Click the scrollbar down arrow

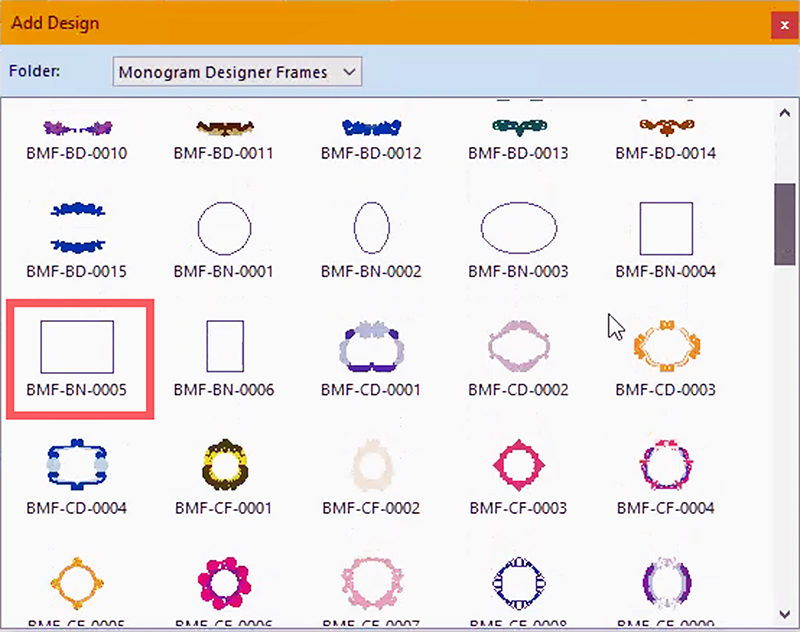pos(786,612)
